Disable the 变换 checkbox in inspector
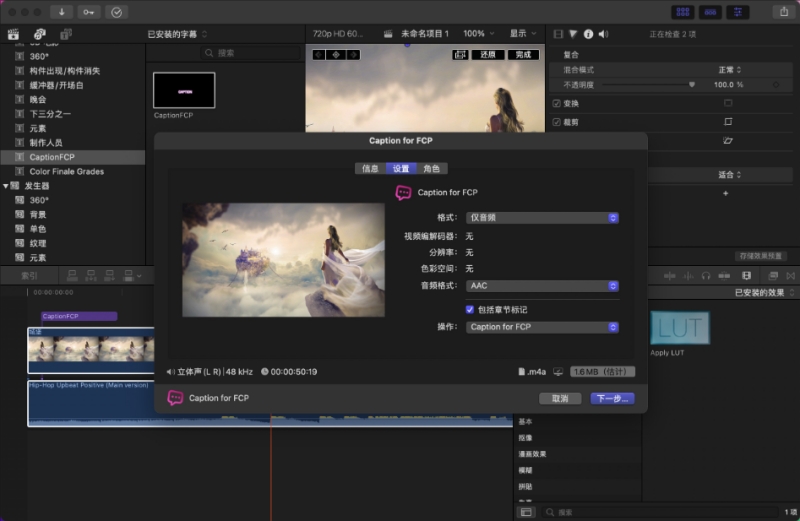 coord(557,103)
